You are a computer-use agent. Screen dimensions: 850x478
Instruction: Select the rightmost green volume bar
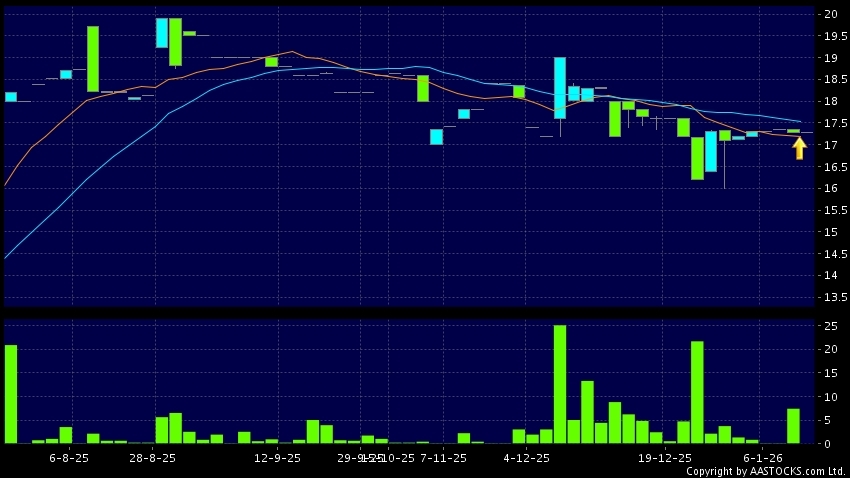tap(793, 425)
